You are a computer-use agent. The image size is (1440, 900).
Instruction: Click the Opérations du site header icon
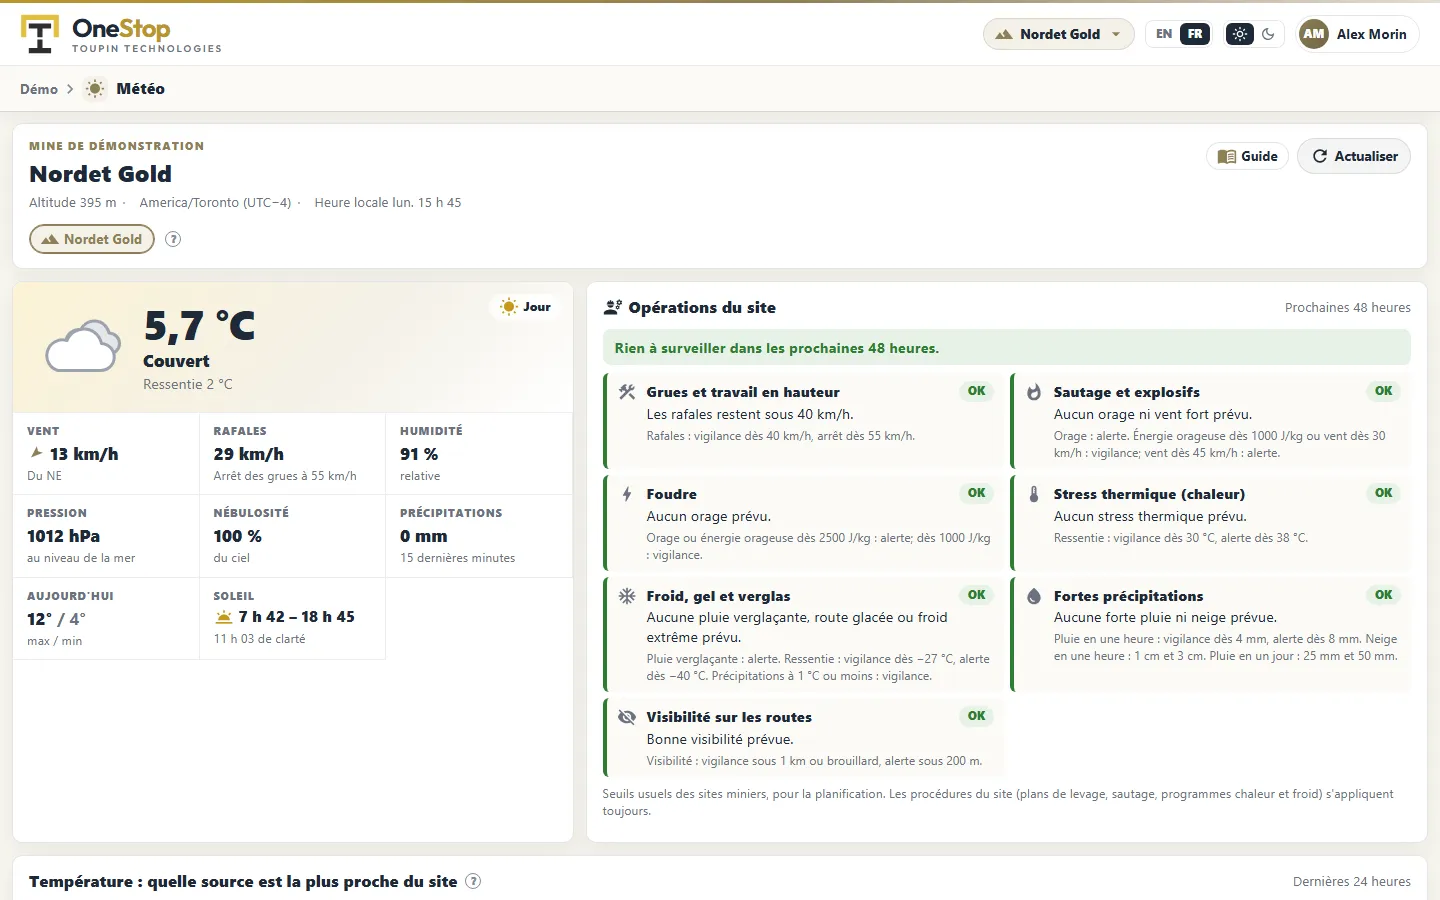[x=613, y=307]
